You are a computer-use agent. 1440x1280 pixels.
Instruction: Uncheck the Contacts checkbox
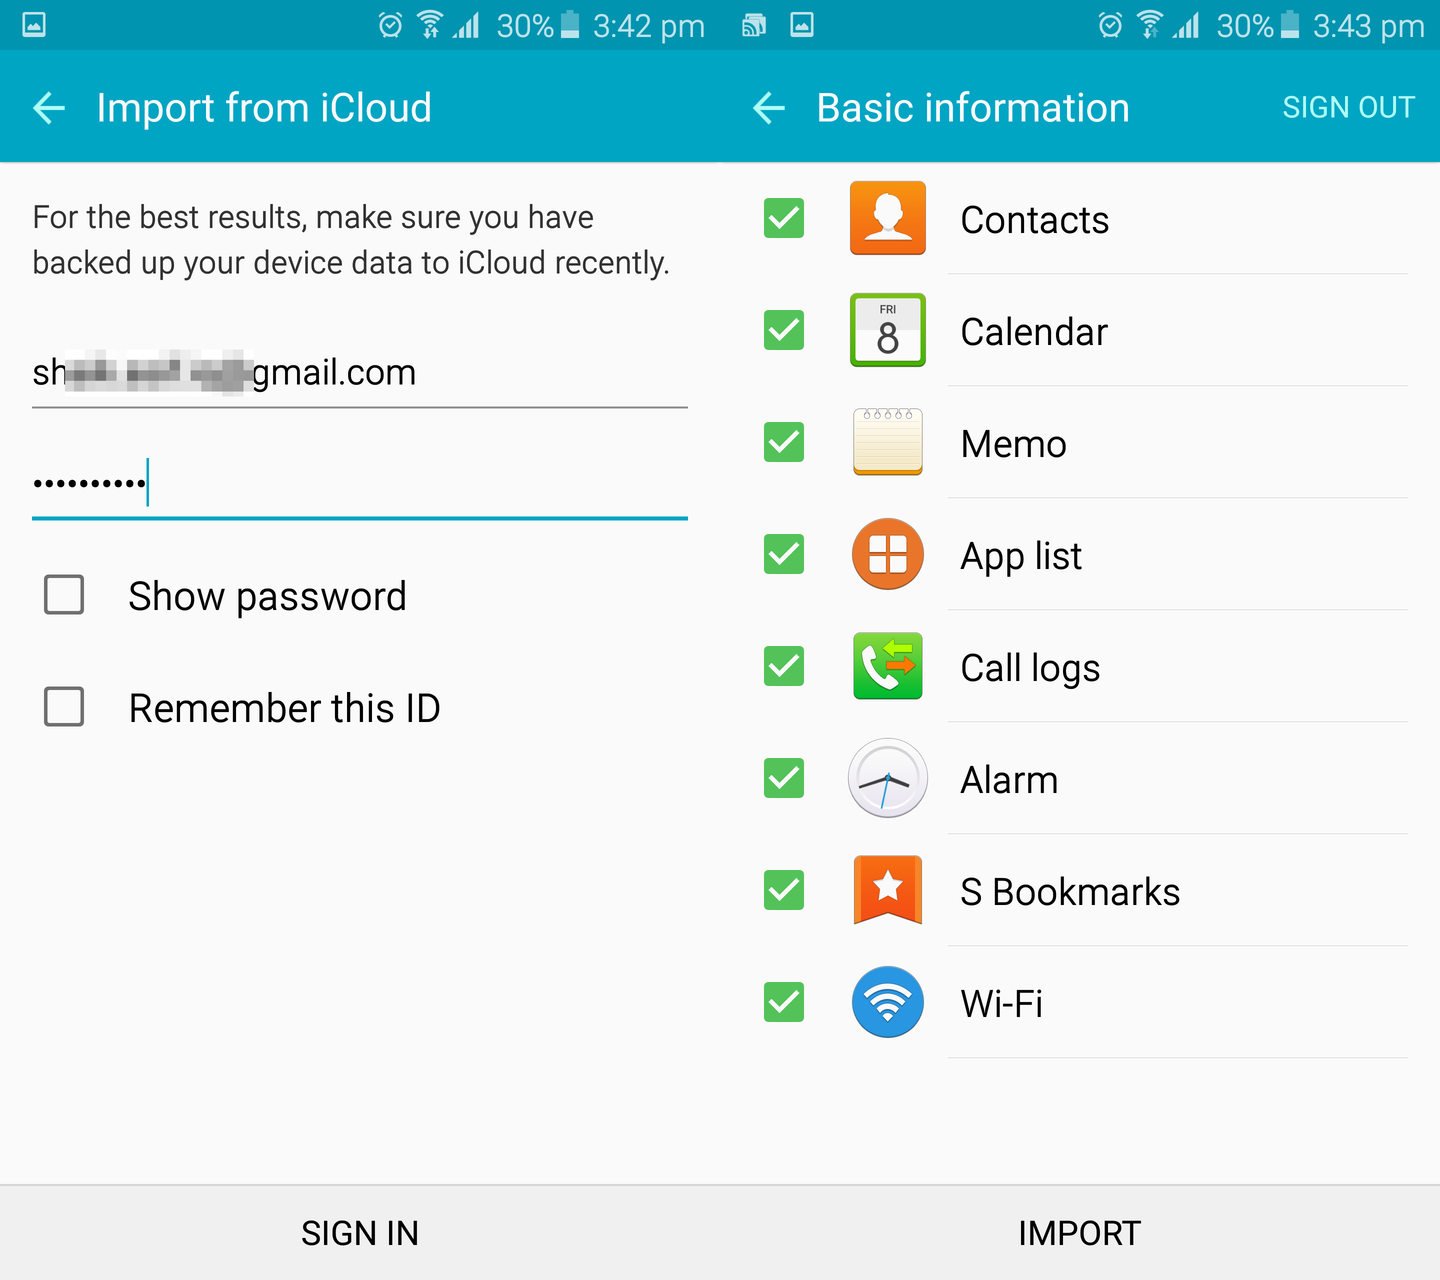point(784,219)
